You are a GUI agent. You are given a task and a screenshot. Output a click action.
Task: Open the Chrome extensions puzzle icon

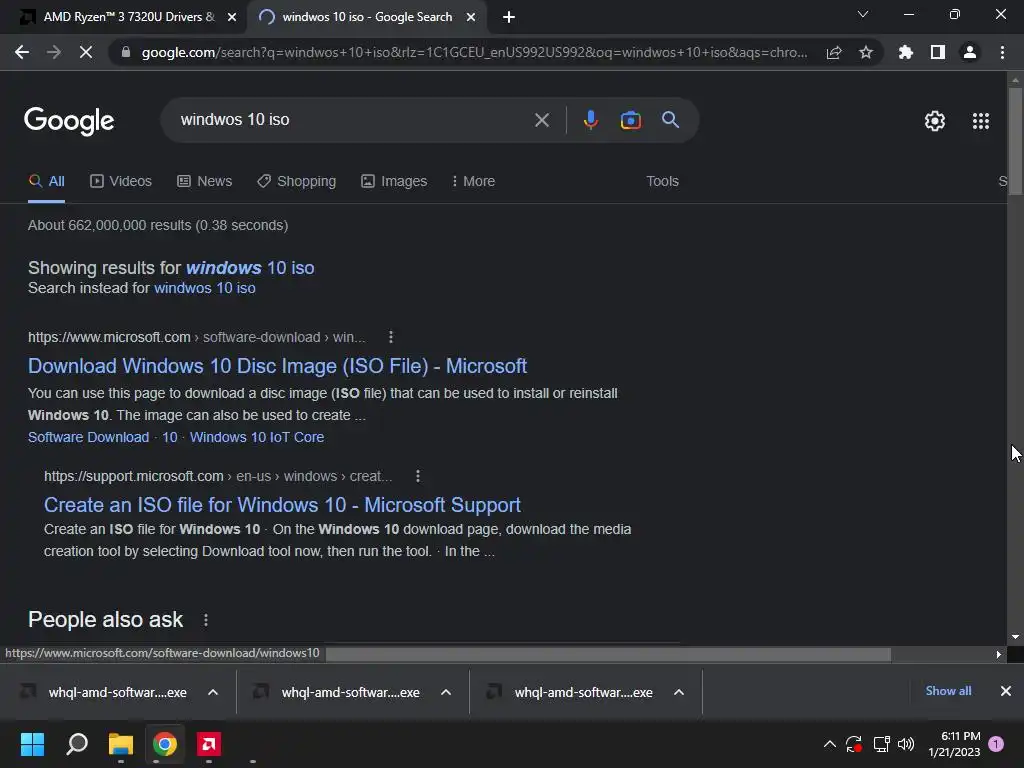pyautogui.click(x=905, y=52)
